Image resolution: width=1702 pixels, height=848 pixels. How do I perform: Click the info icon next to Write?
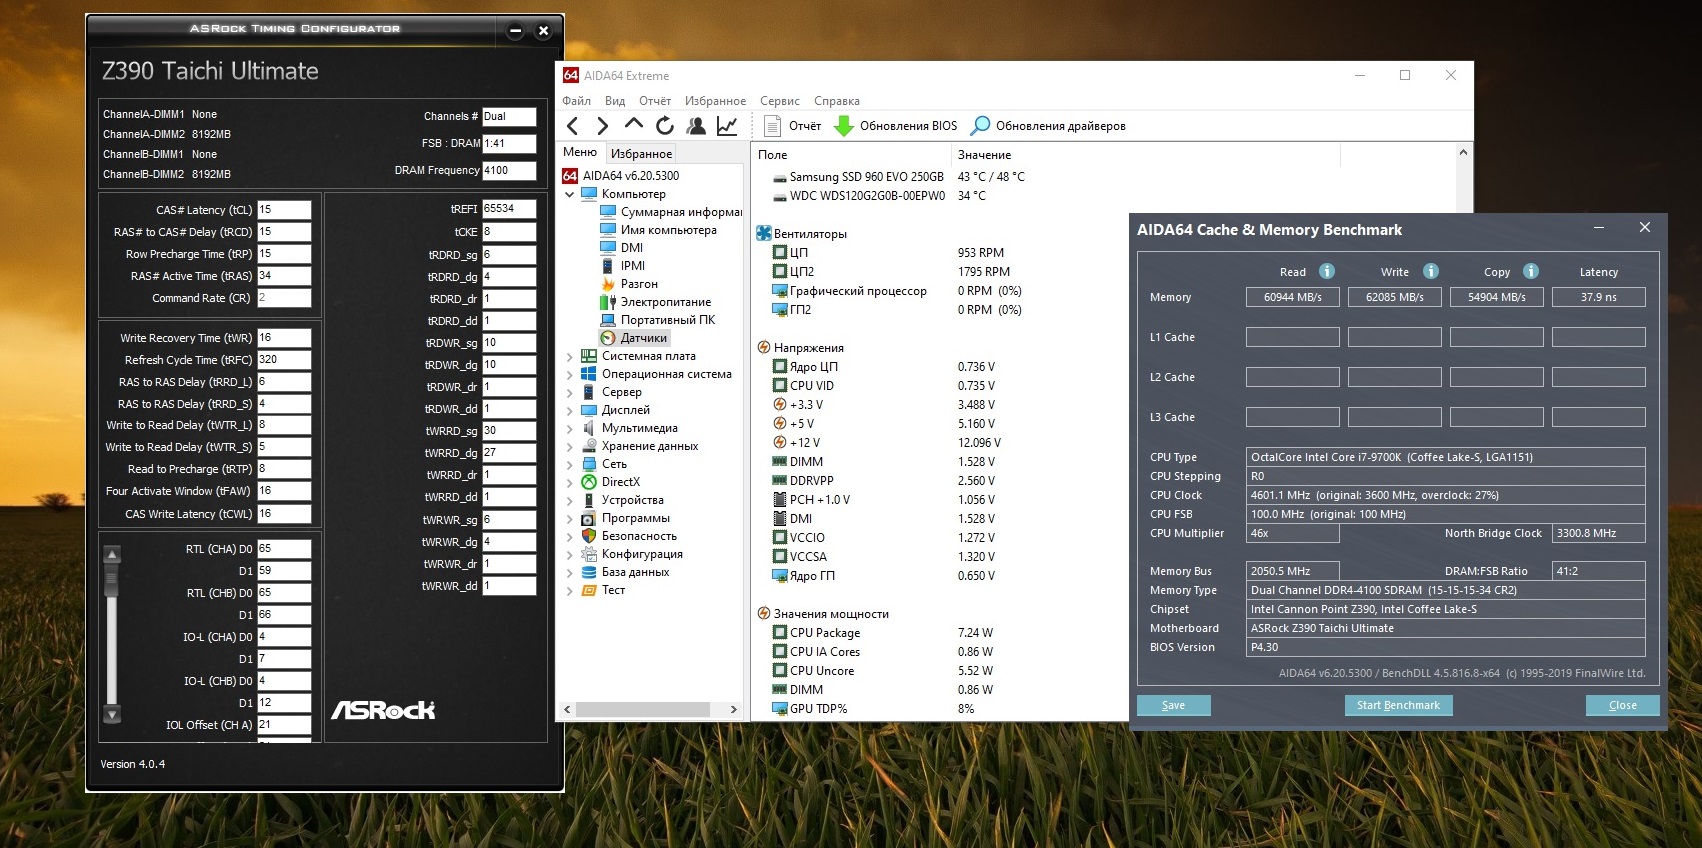point(1431,271)
